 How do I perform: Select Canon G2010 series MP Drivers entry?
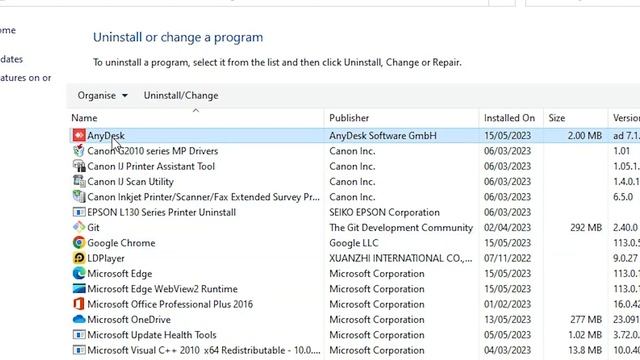click(x=153, y=151)
